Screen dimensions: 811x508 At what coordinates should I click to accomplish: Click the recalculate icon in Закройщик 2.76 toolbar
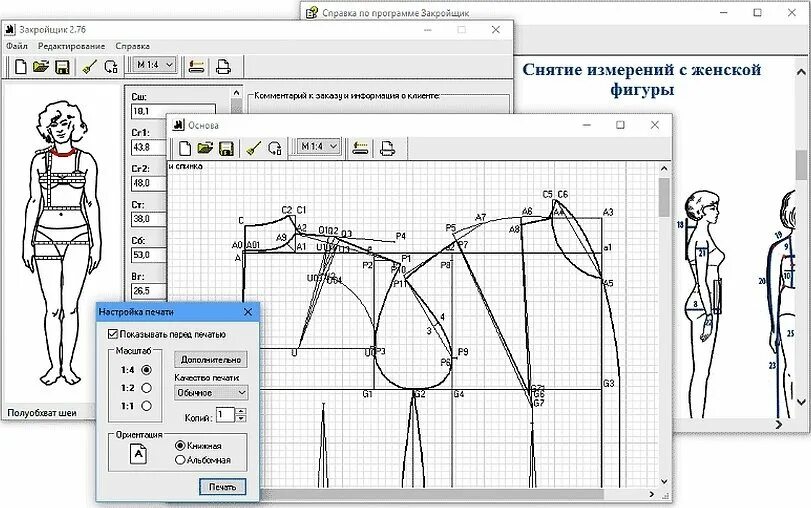coord(111,67)
